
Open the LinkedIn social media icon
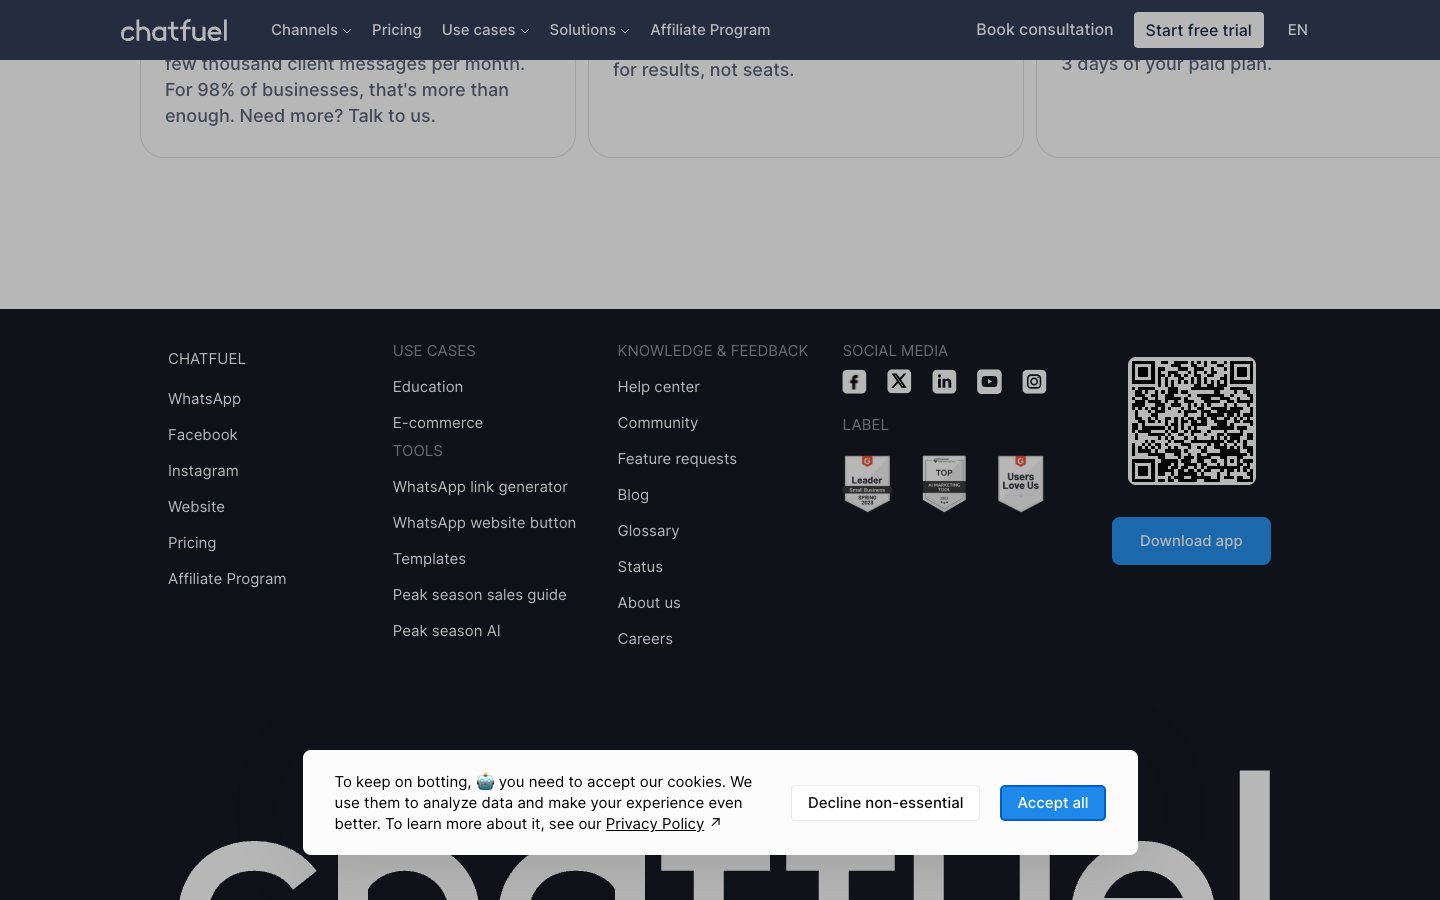pyautogui.click(x=944, y=381)
